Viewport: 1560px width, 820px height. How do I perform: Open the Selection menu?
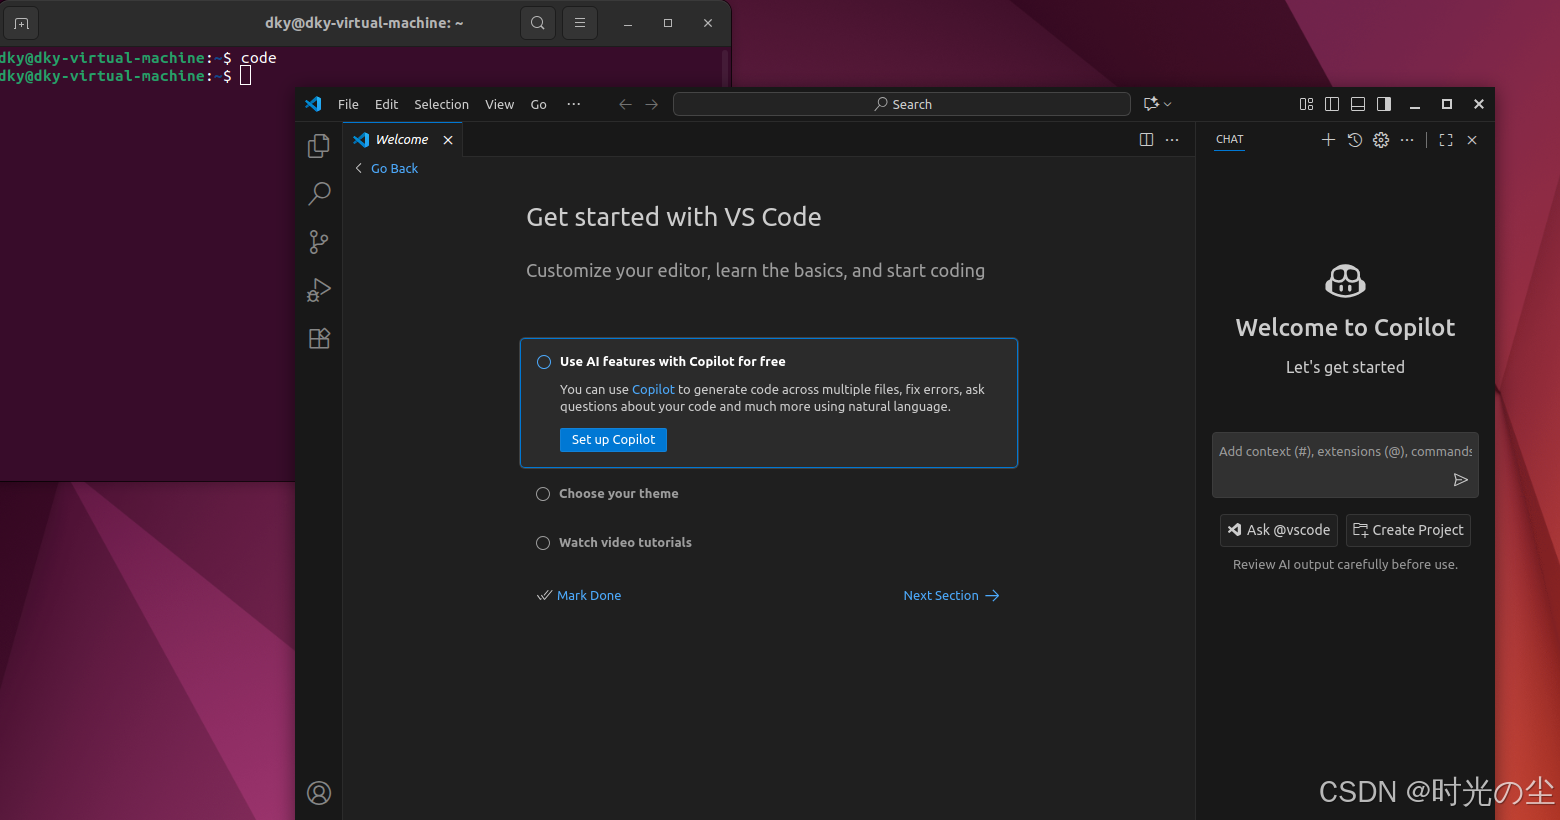click(441, 104)
